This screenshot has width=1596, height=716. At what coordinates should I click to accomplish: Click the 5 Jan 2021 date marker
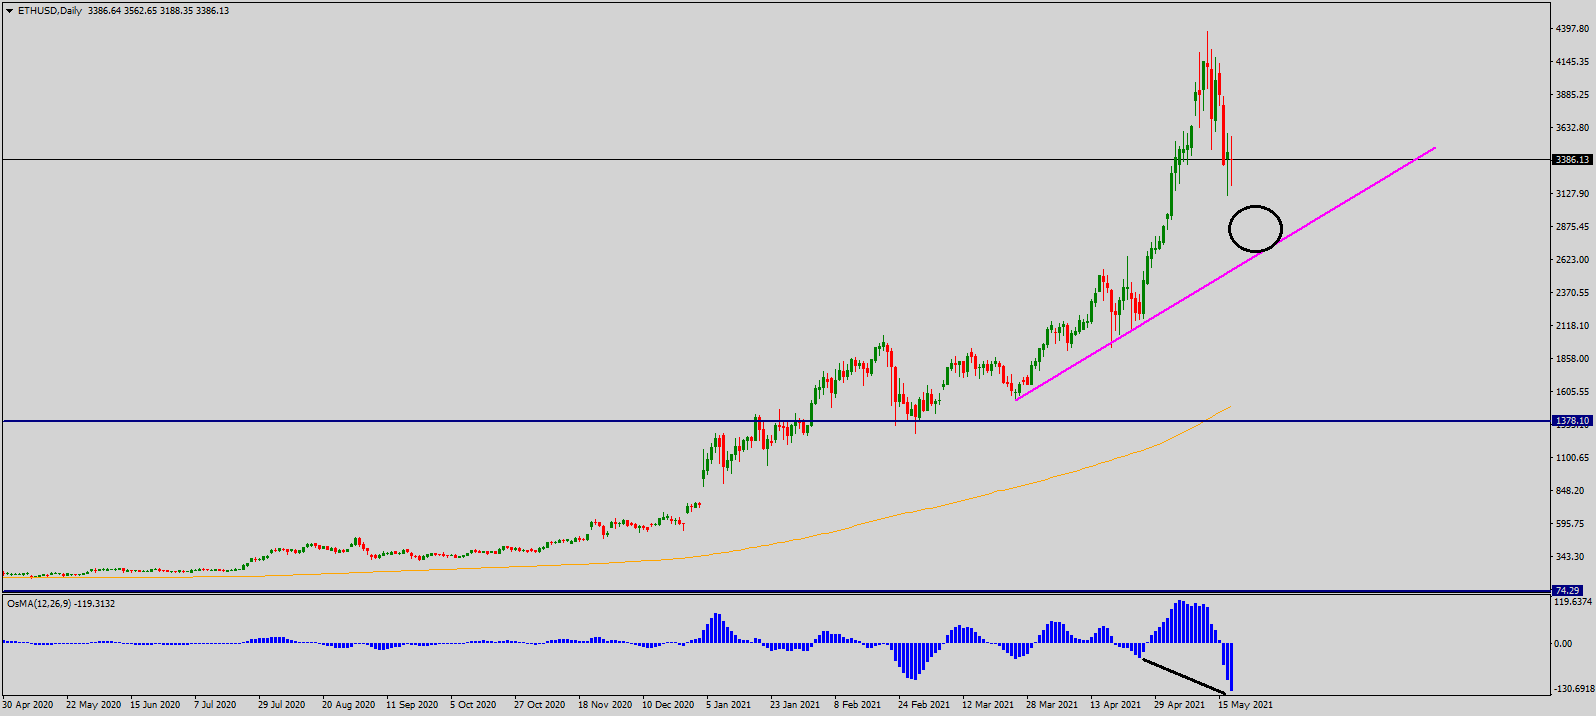pos(728,705)
